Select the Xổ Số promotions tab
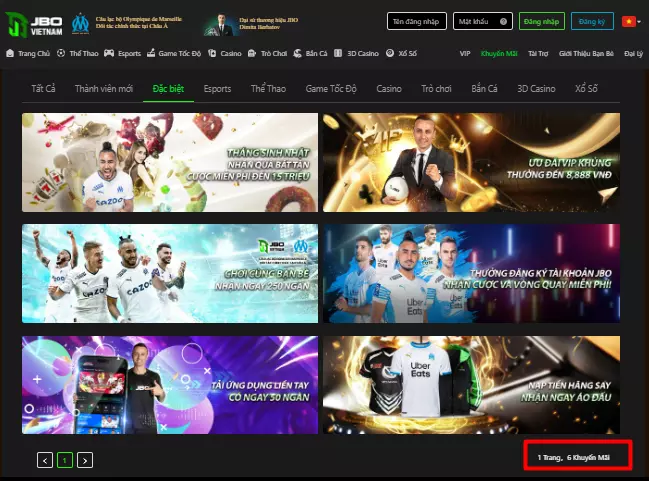649x481 pixels. coord(586,89)
